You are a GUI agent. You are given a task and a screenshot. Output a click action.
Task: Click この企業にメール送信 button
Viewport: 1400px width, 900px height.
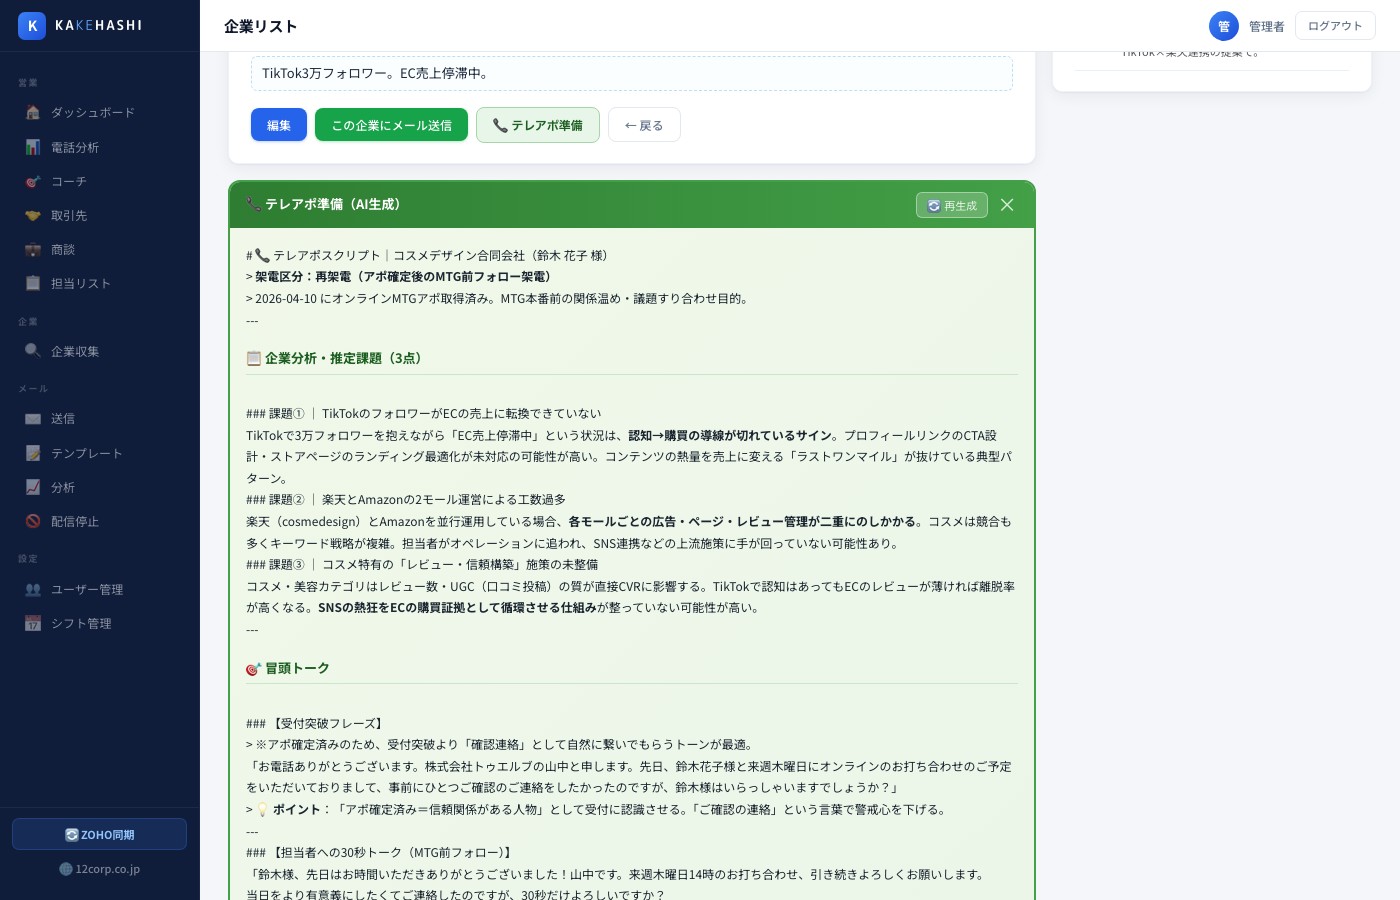point(391,125)
